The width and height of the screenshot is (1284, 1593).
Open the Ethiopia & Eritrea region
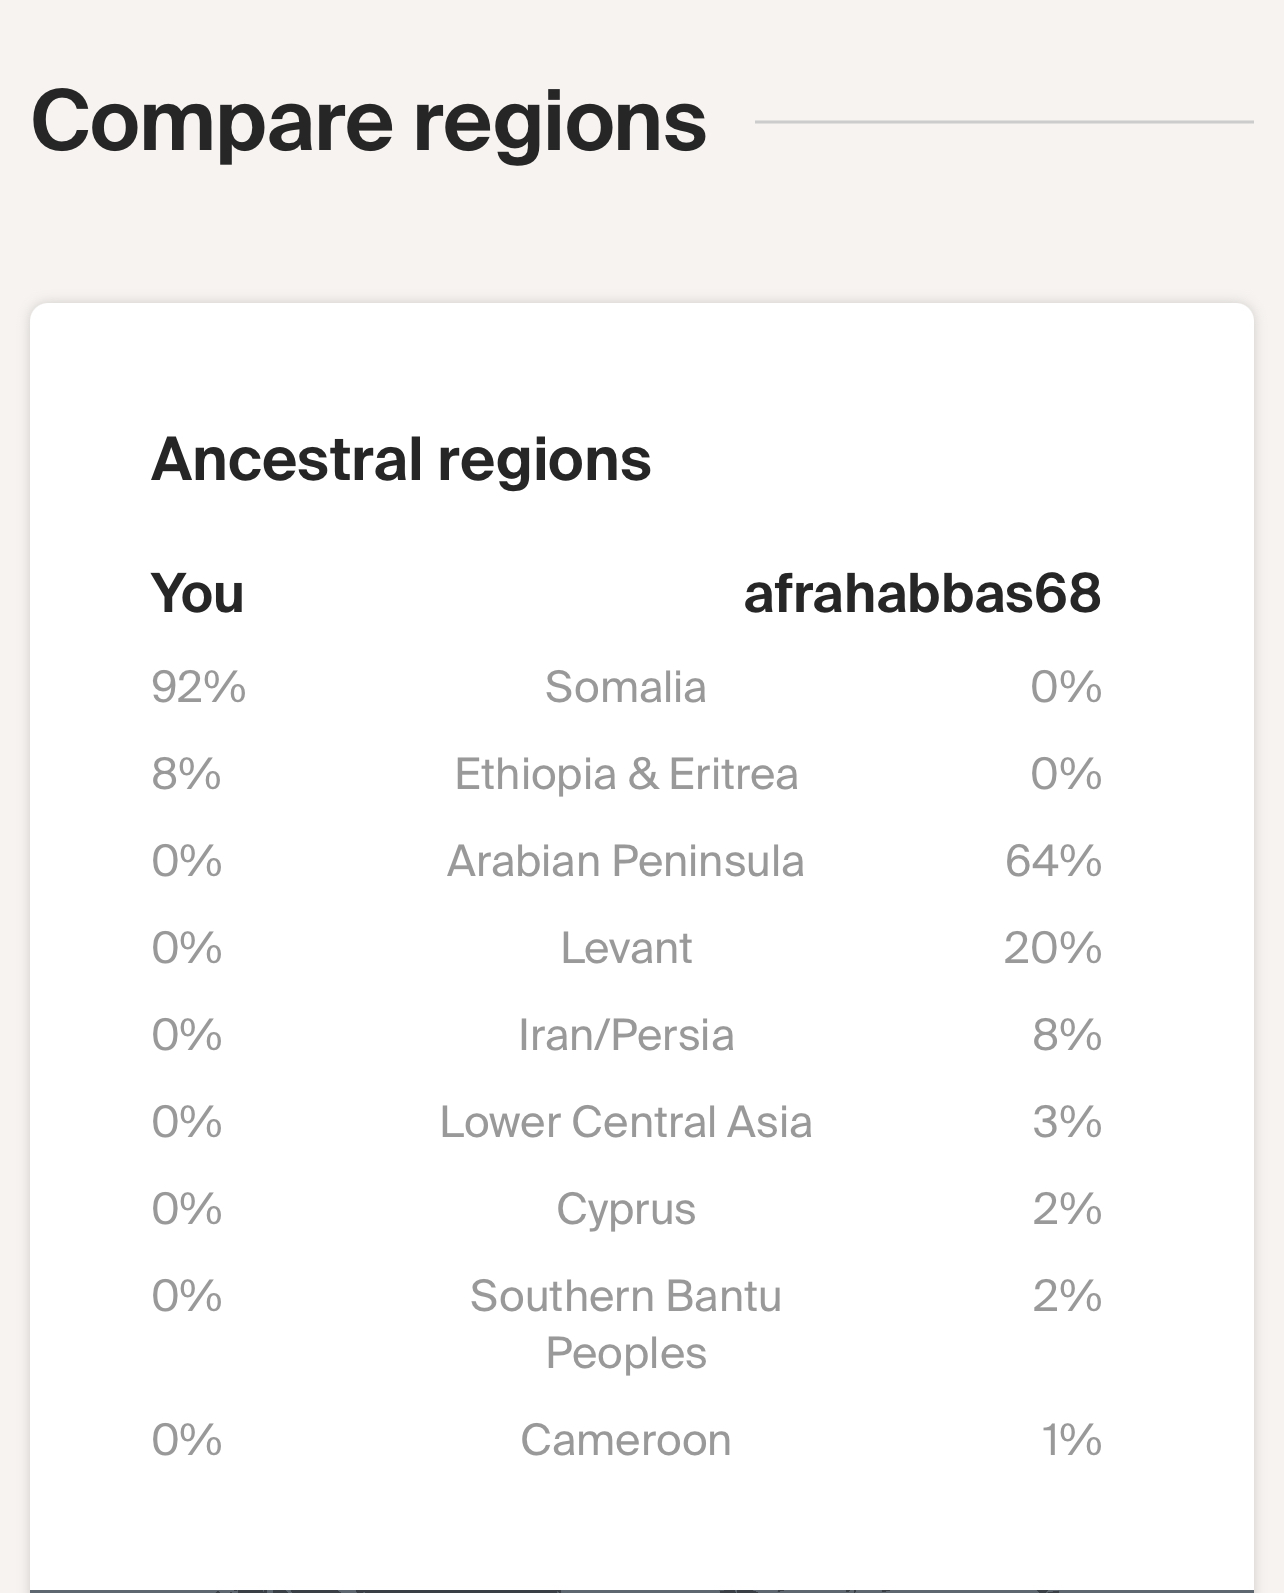(x=626, y=774)
